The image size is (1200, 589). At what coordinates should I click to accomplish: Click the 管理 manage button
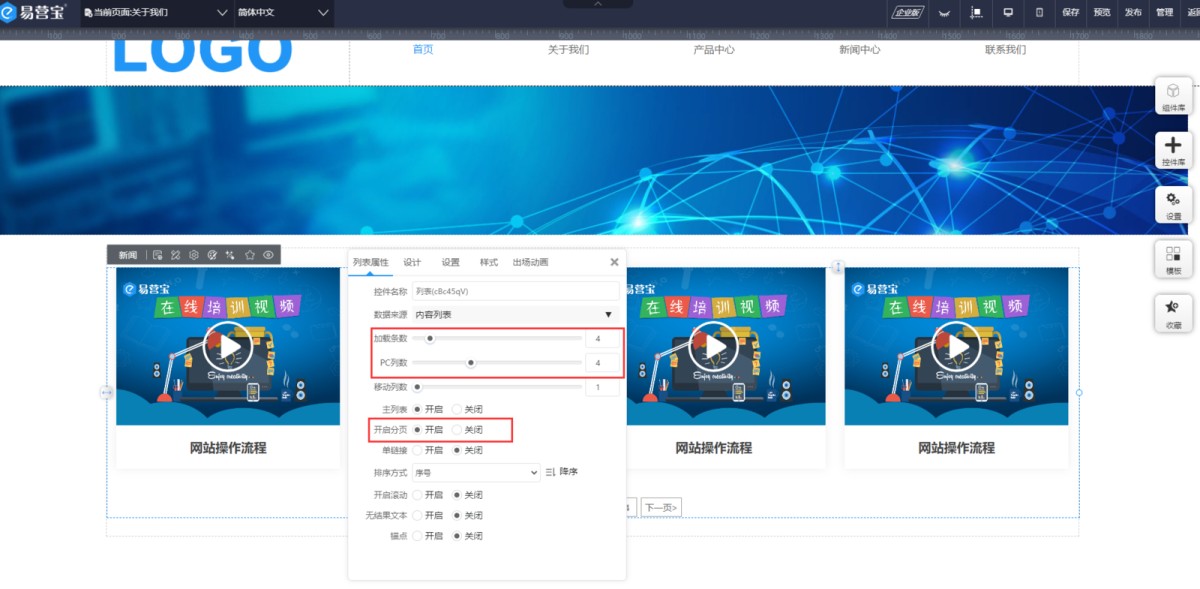click(x=1164, y=12)
